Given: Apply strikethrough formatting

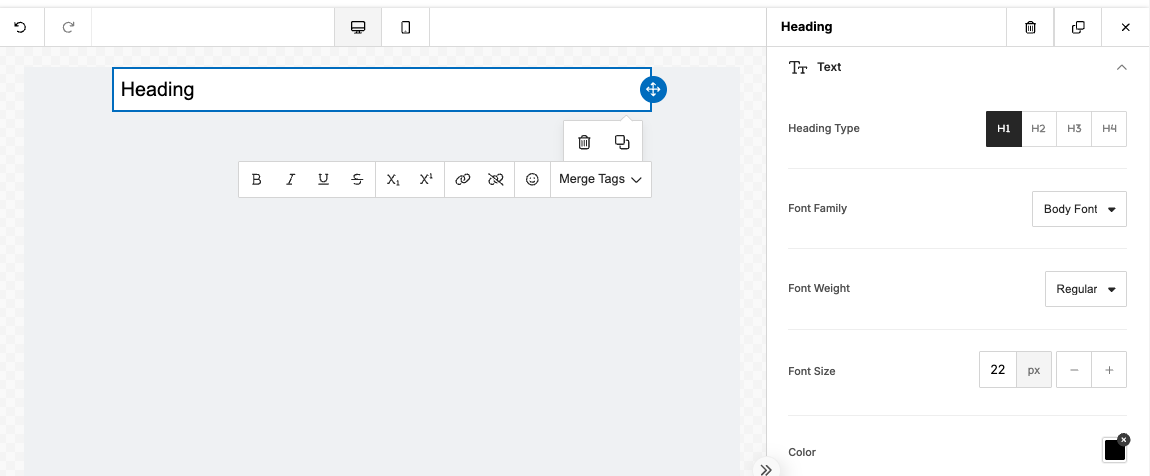Looking at the screenshot, I should coord(357,179).
